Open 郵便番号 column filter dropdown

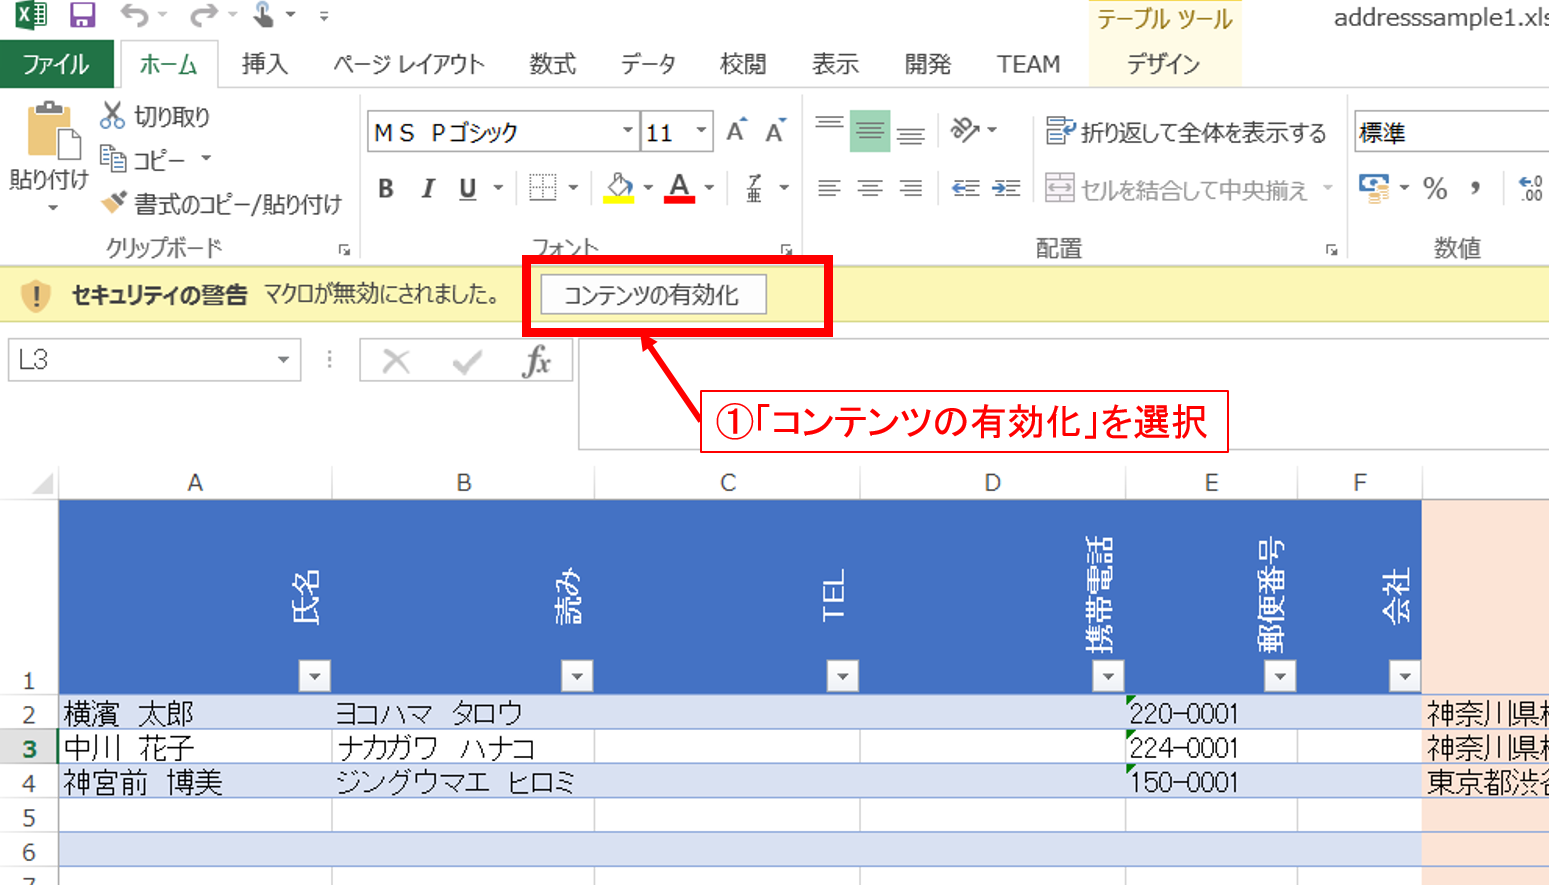click(x=1280, y=676)
